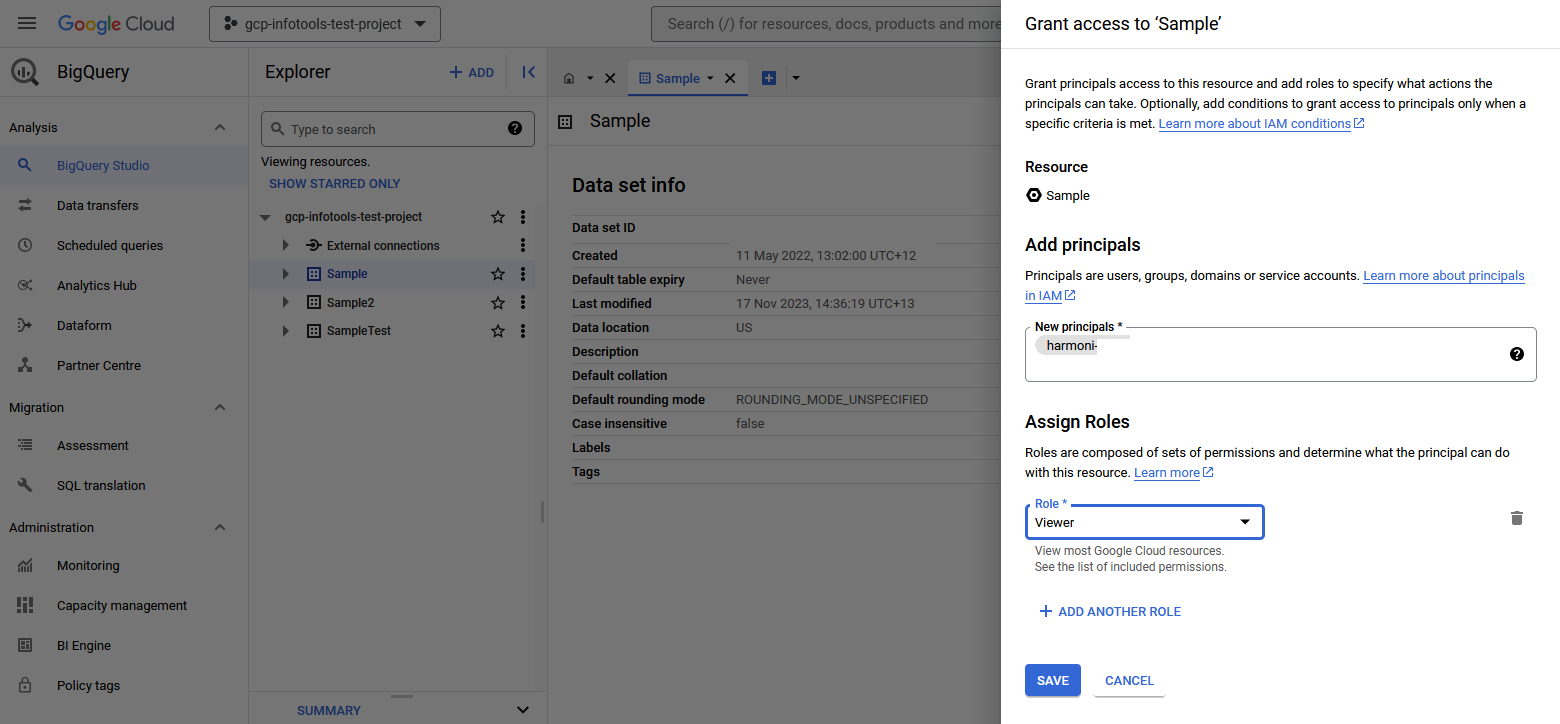Star the SampleTest dataset

pyautogui.click(x=498, y=331)
